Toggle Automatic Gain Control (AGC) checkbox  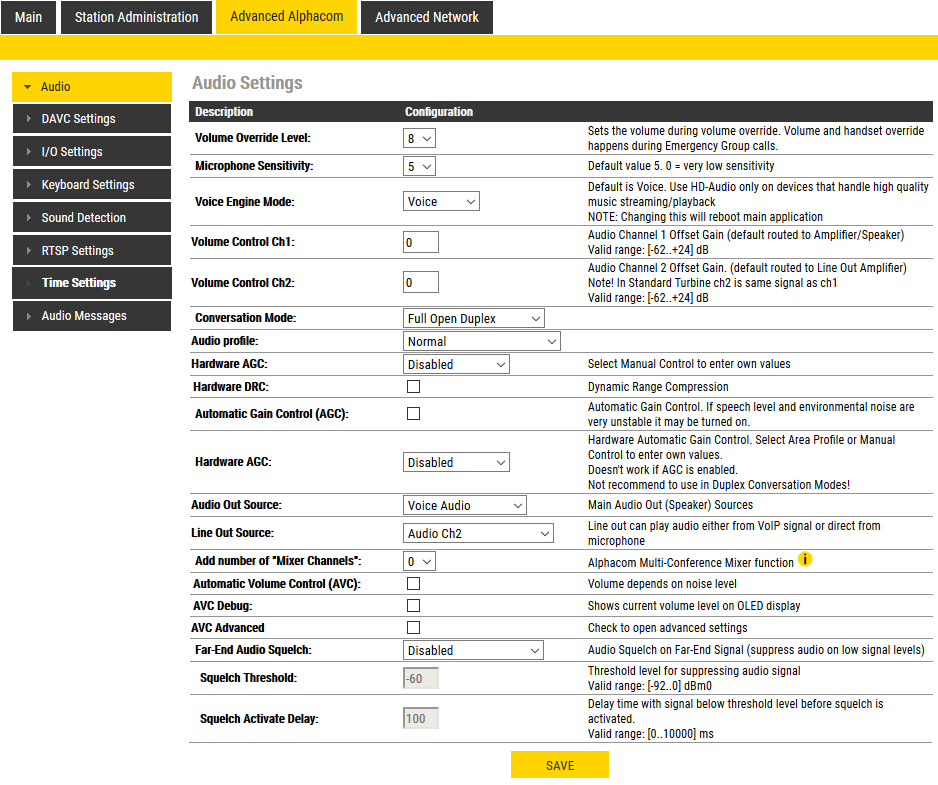coord(413,414)
